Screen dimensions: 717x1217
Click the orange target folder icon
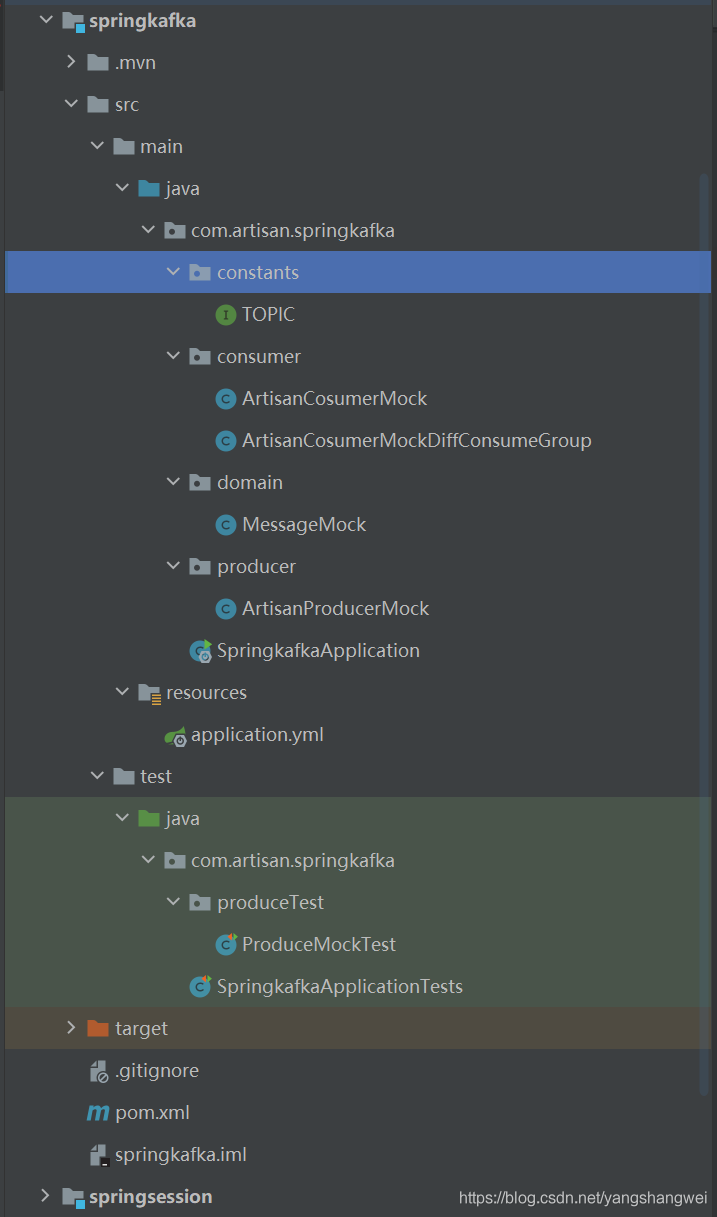click(x=98, y=1029)
